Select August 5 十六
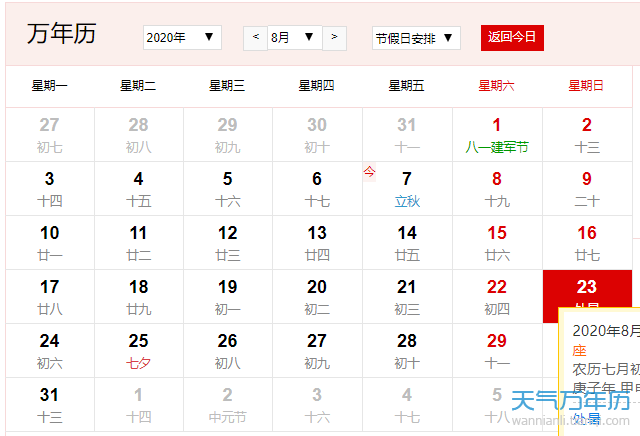Viewport: 640px width, 436px height. [x=228, y=189]
